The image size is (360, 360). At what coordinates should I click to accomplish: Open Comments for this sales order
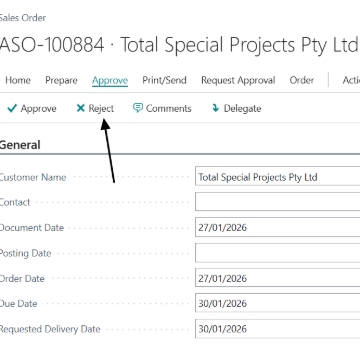[x=169, y=108]
